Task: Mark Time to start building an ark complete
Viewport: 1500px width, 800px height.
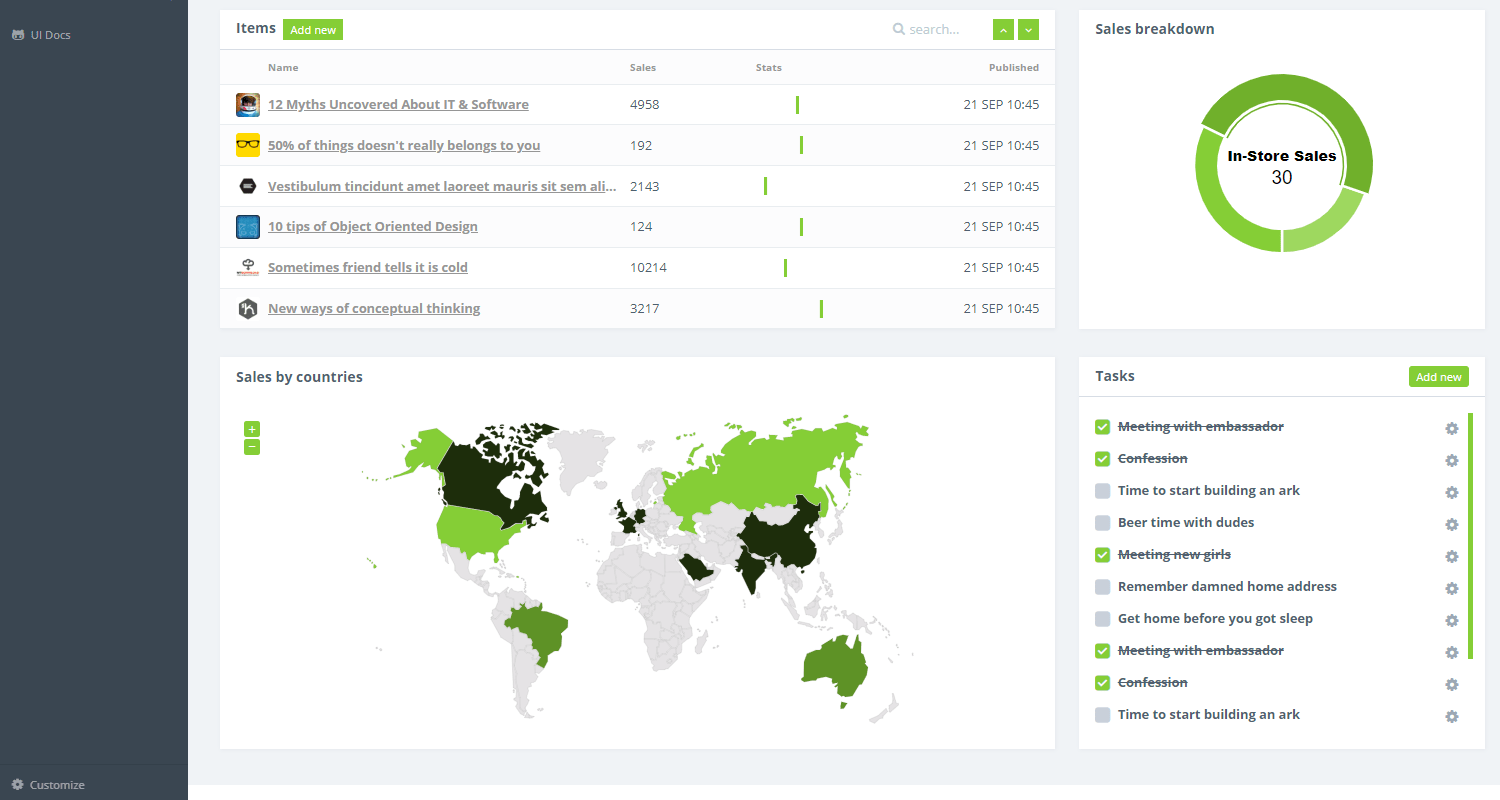Action: (x=1102, y=490)
